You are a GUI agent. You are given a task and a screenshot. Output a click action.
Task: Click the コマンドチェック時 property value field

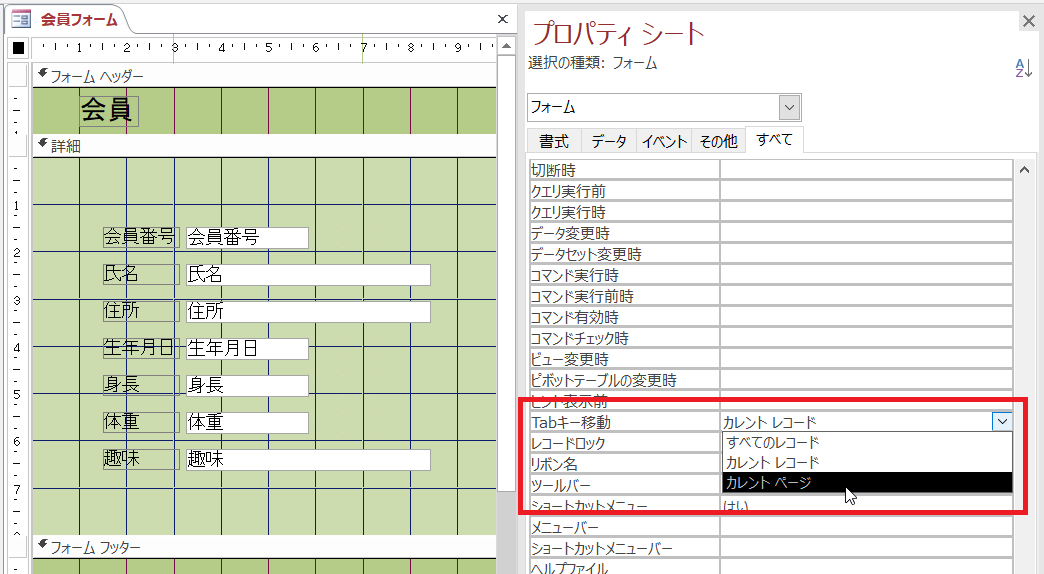pyautogui.click(x=866, y=338)
